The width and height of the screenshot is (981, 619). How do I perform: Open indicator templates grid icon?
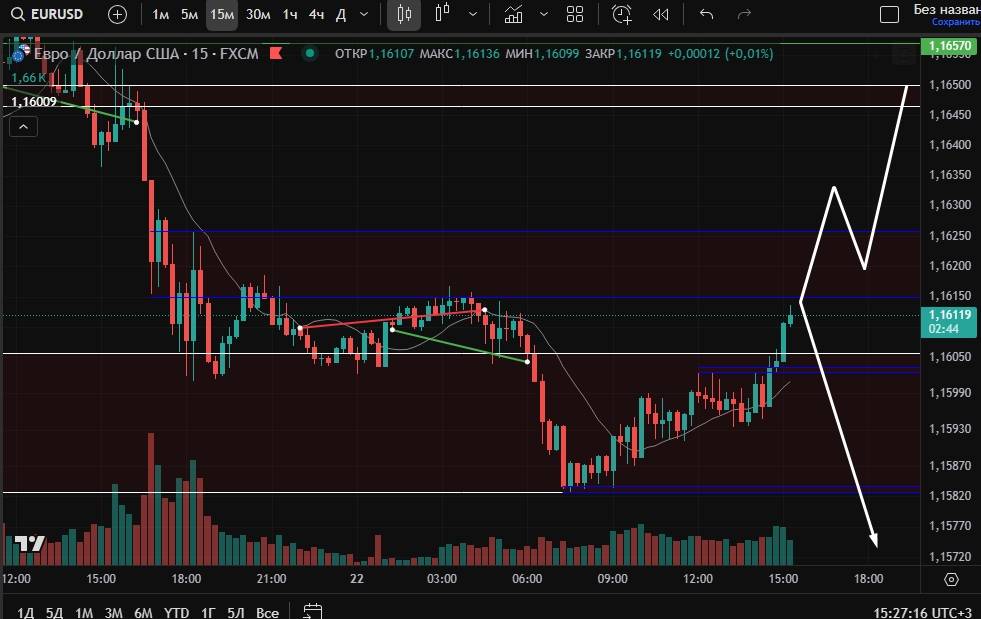(x=575, y=14)
